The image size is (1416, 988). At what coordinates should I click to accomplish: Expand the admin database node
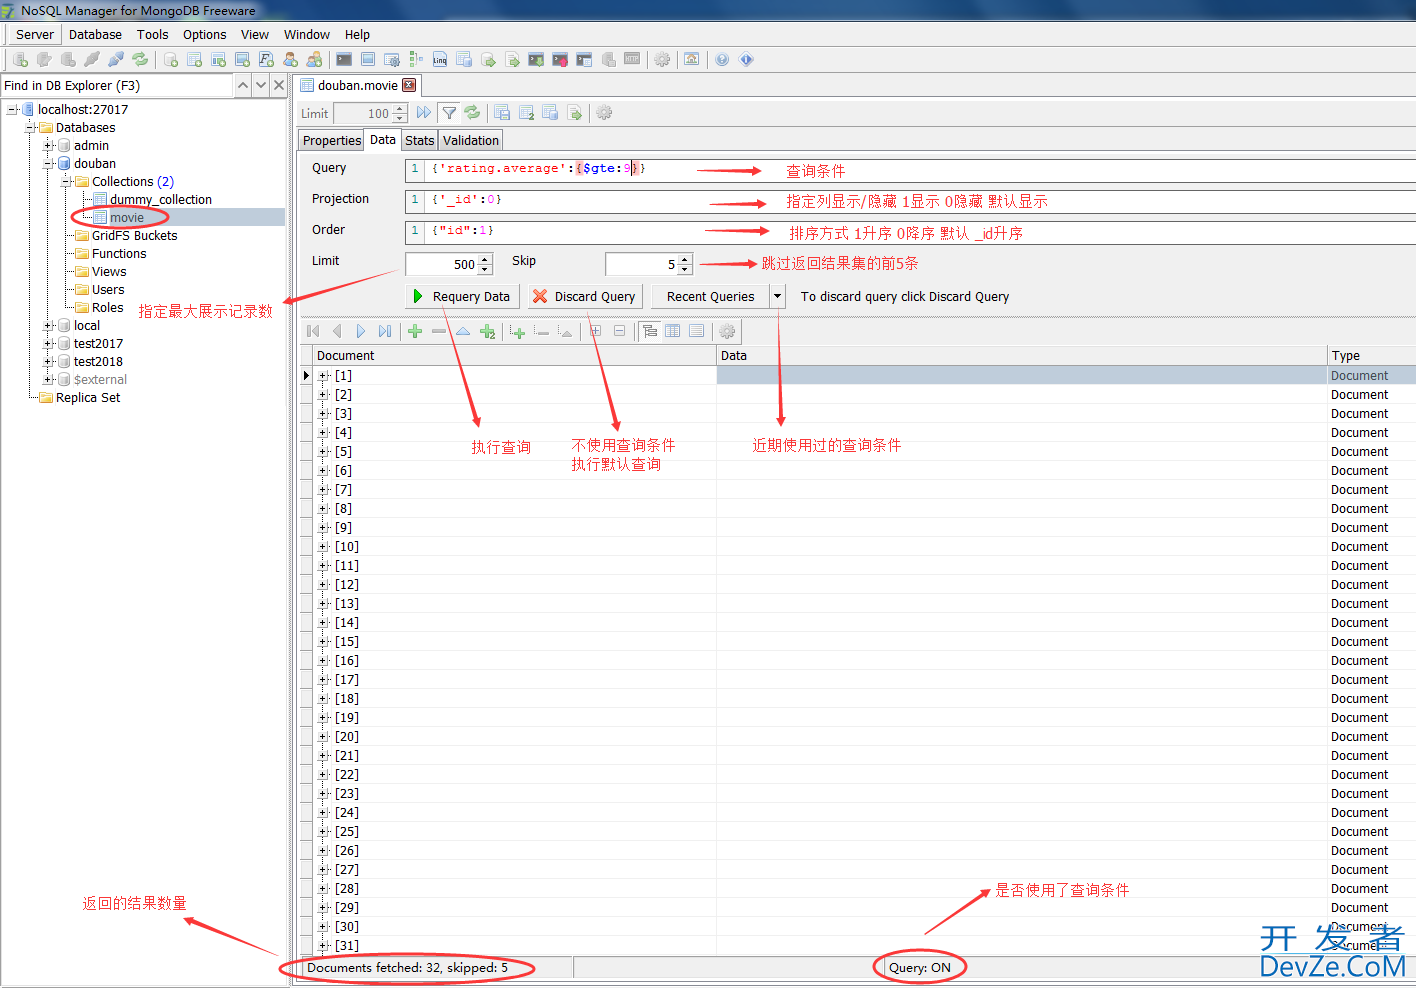[48, 146]
